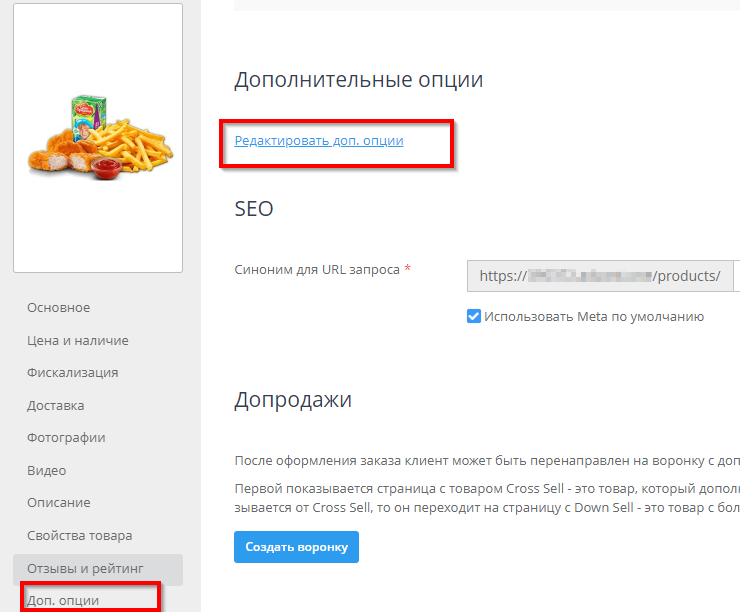Open the Основное section in sidebar
This screenshot has height=612, width=740.
[x=58, y=308]
